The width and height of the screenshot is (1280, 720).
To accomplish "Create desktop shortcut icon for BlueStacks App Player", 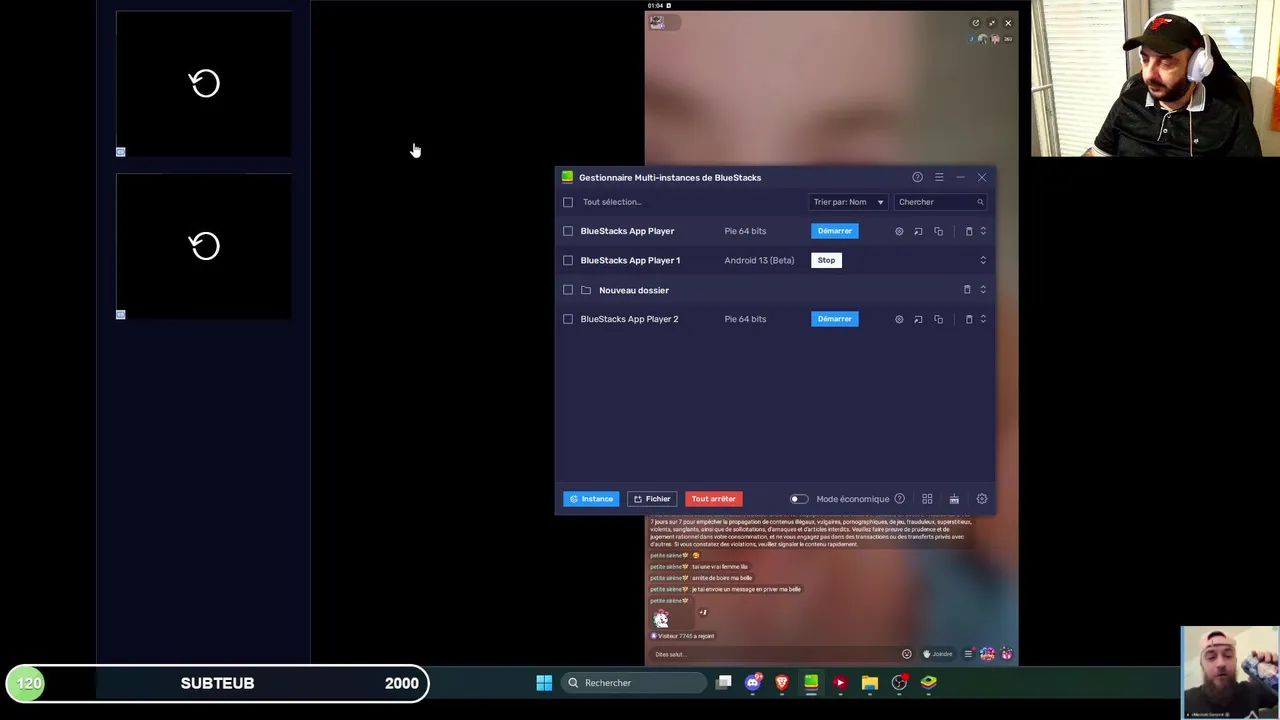I will (x=918, y=231).
